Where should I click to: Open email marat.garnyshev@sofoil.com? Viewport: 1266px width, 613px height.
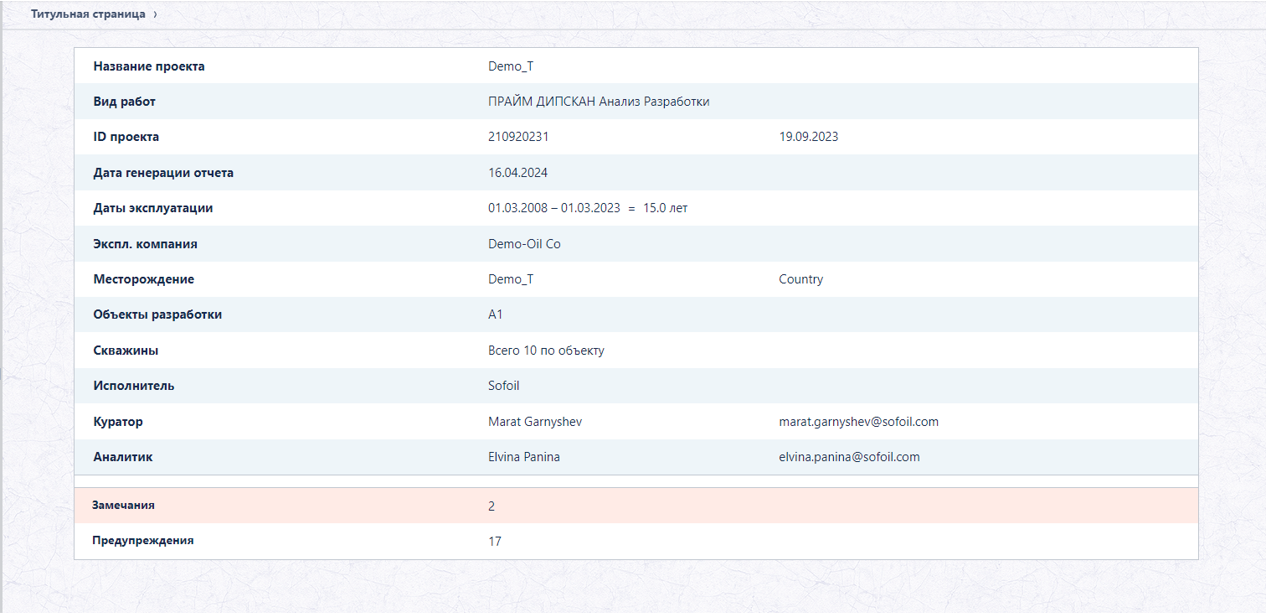(x=859, y=422)
